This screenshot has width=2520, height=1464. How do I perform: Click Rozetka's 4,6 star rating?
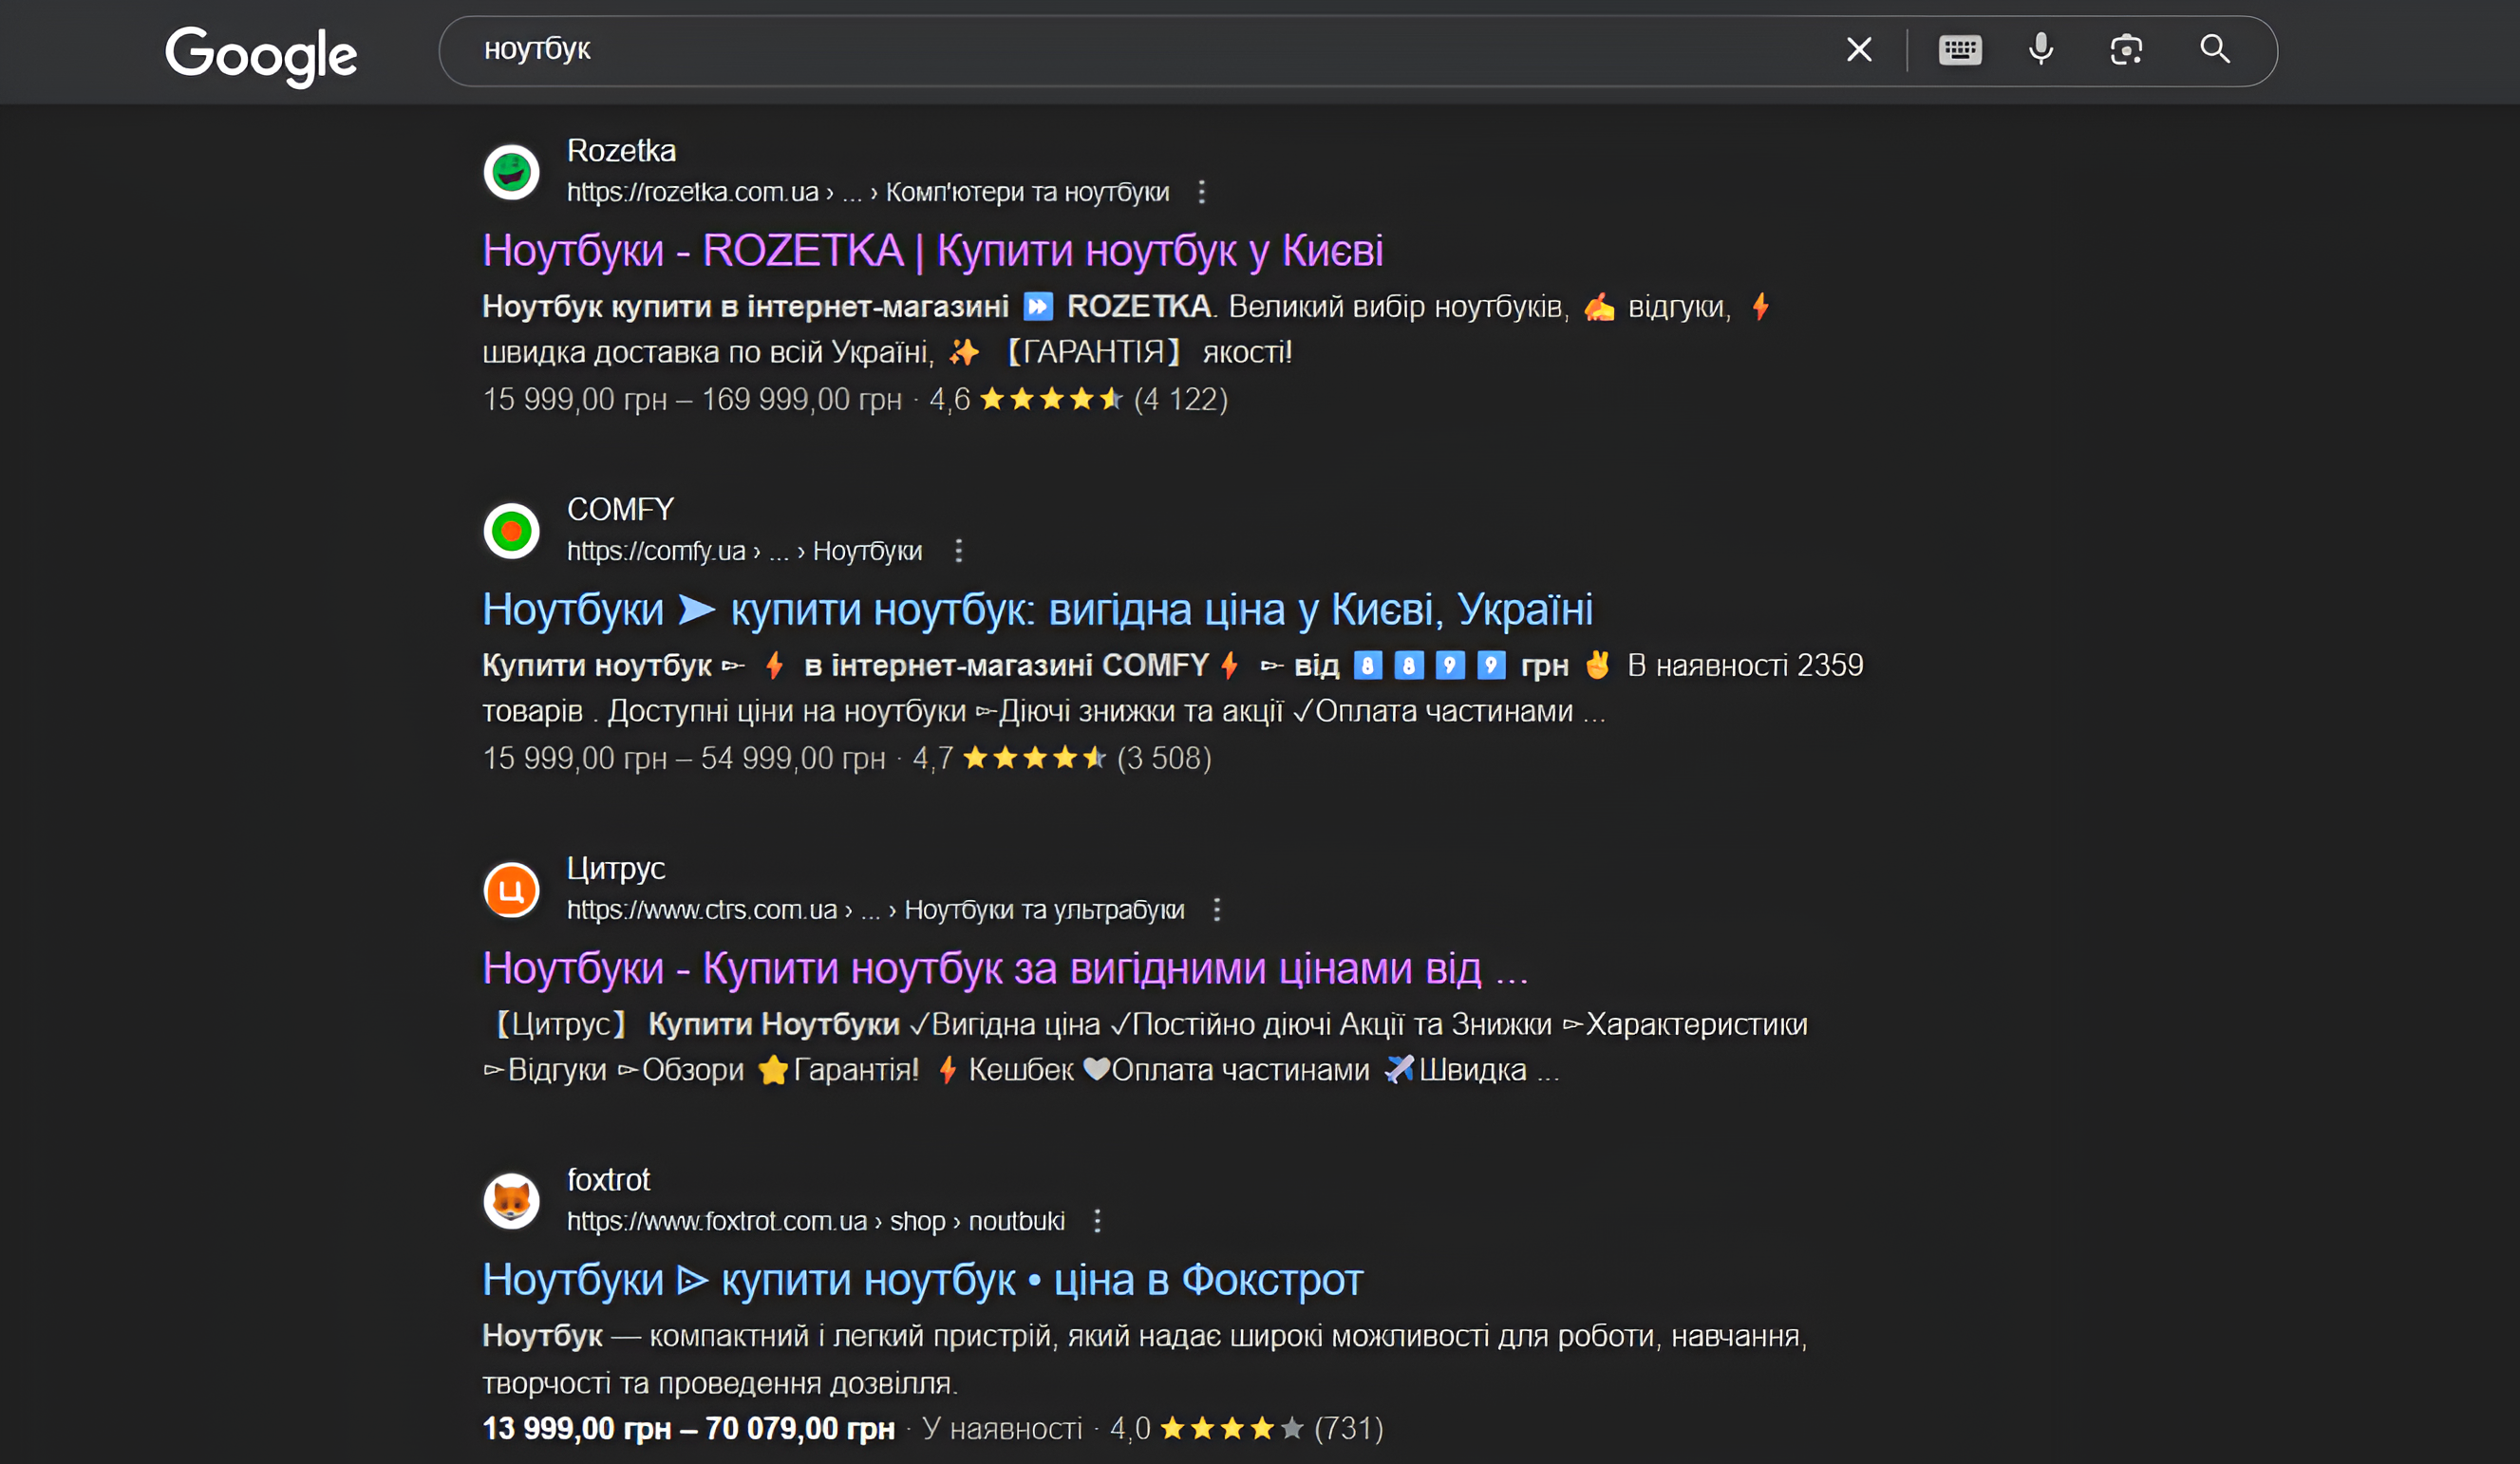(1026, 400)
